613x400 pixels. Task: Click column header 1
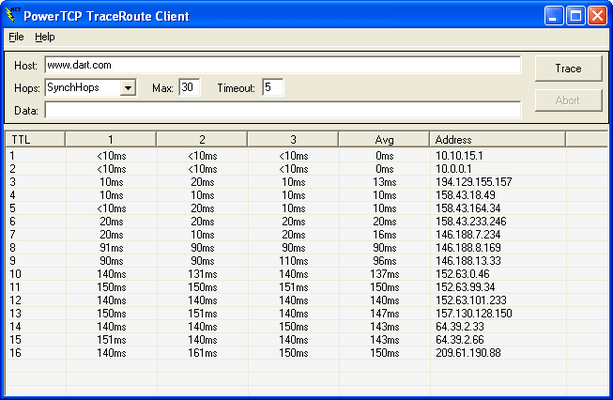[x=111, y=140]
